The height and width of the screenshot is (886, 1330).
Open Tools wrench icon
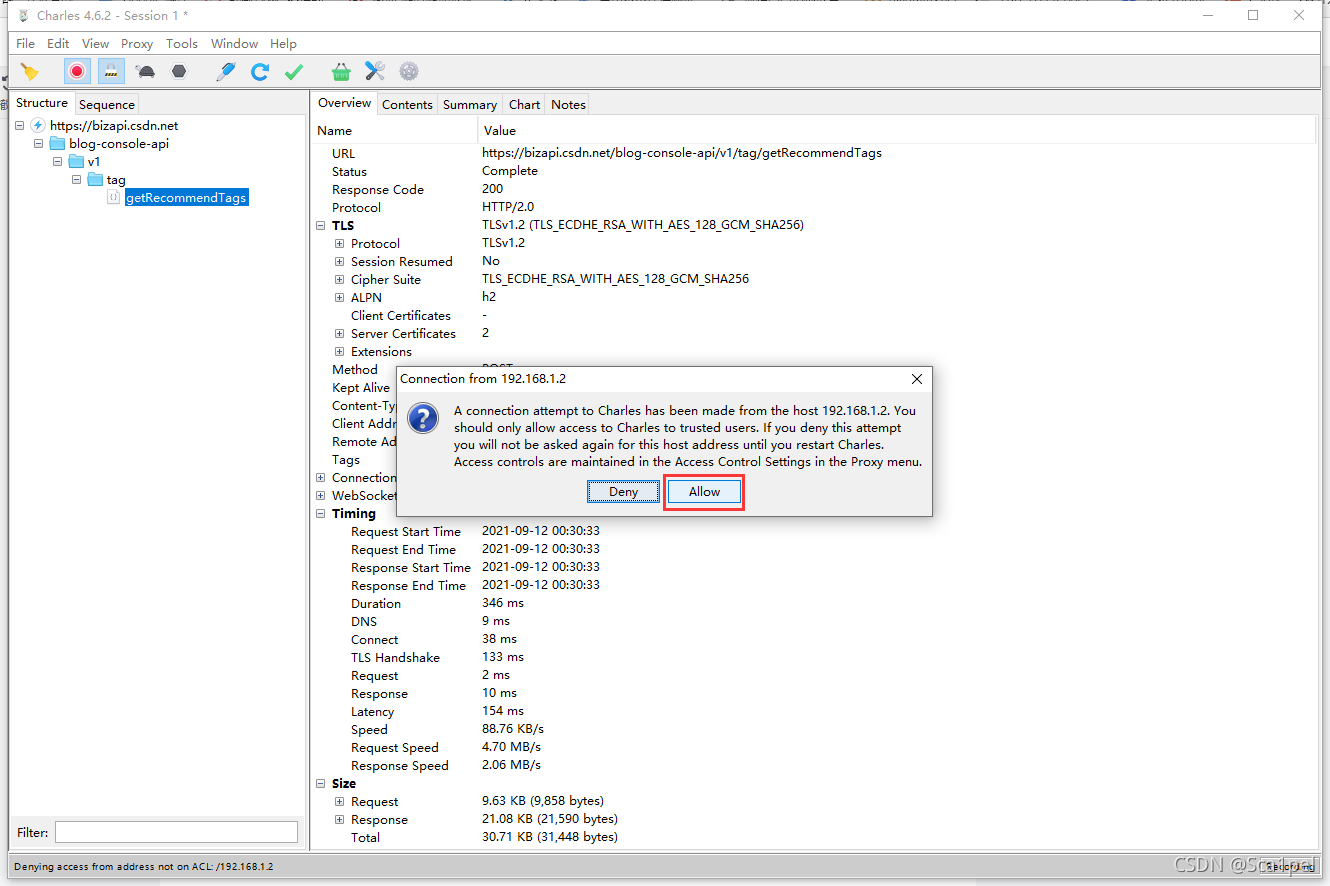tap(375, 71)
